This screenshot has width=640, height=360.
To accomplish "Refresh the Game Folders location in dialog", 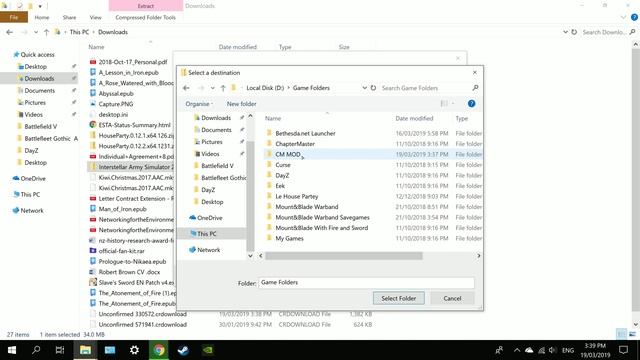I will coord(373,88).
